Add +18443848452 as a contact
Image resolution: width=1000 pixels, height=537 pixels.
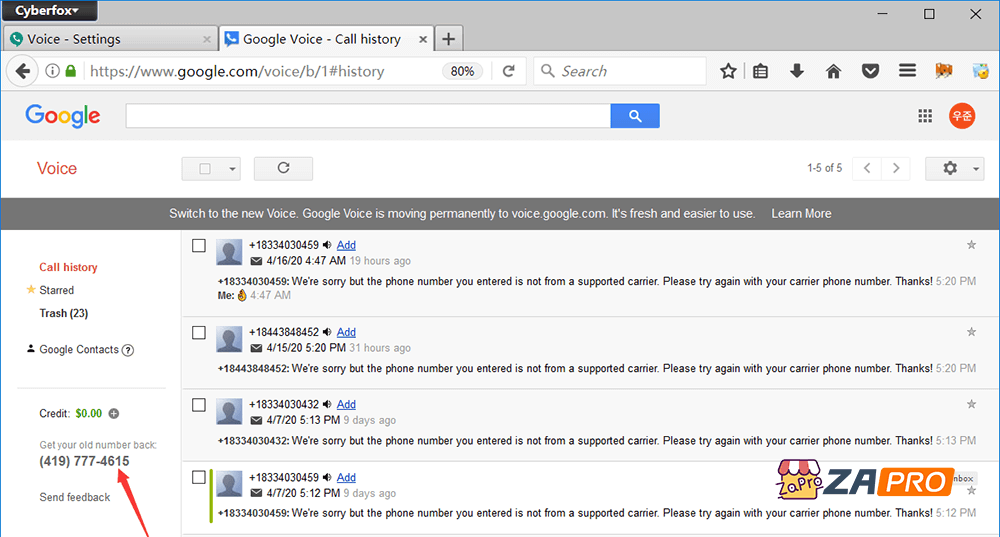346,332
